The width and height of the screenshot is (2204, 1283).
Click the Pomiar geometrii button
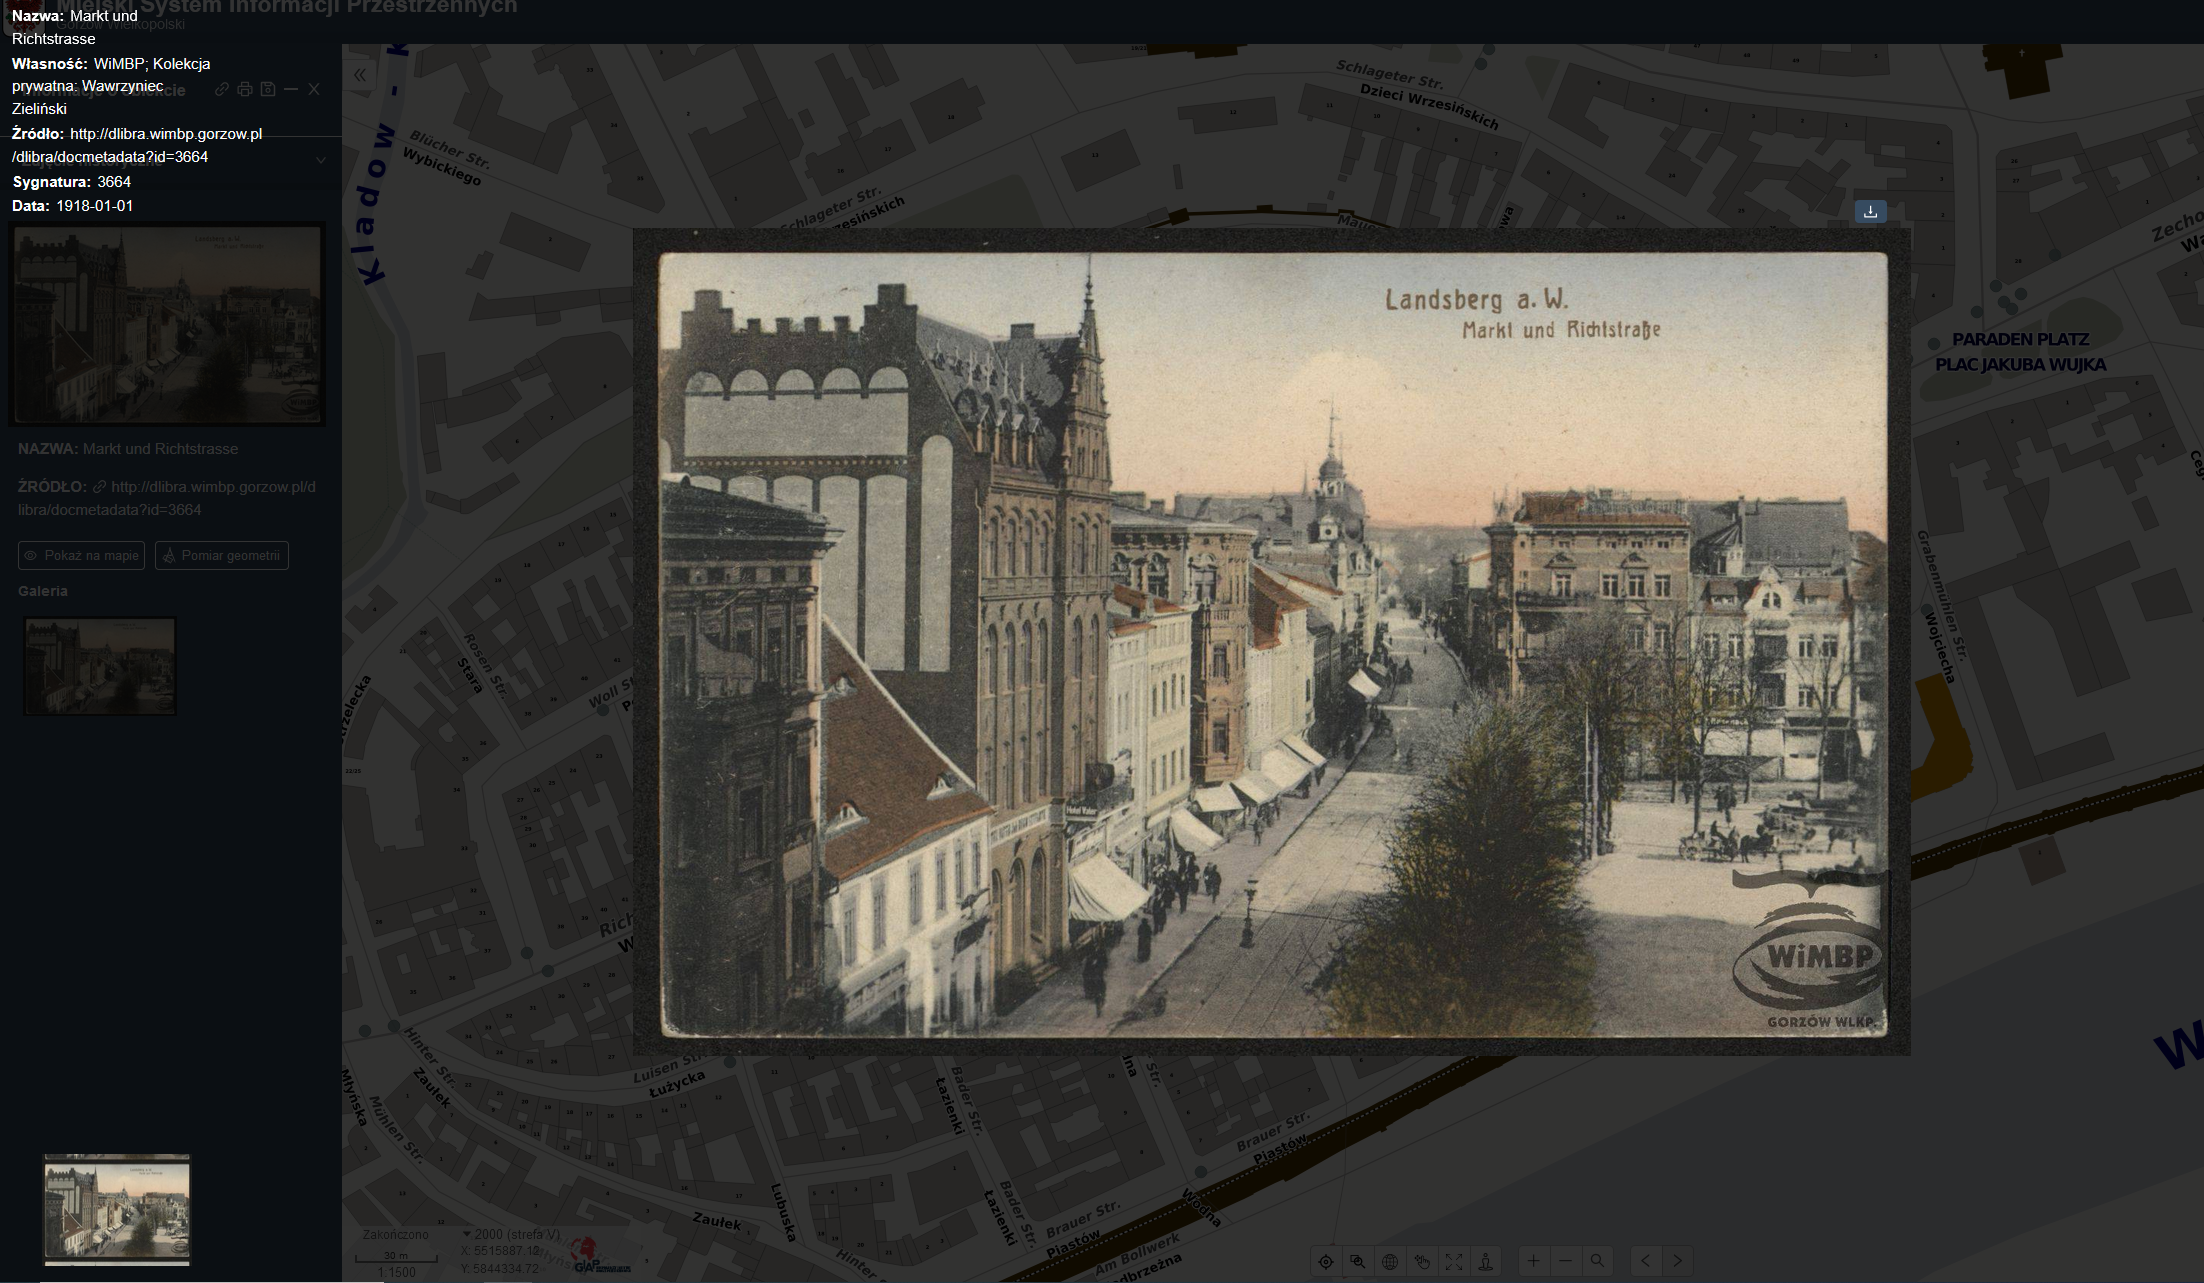click(222, 556)
